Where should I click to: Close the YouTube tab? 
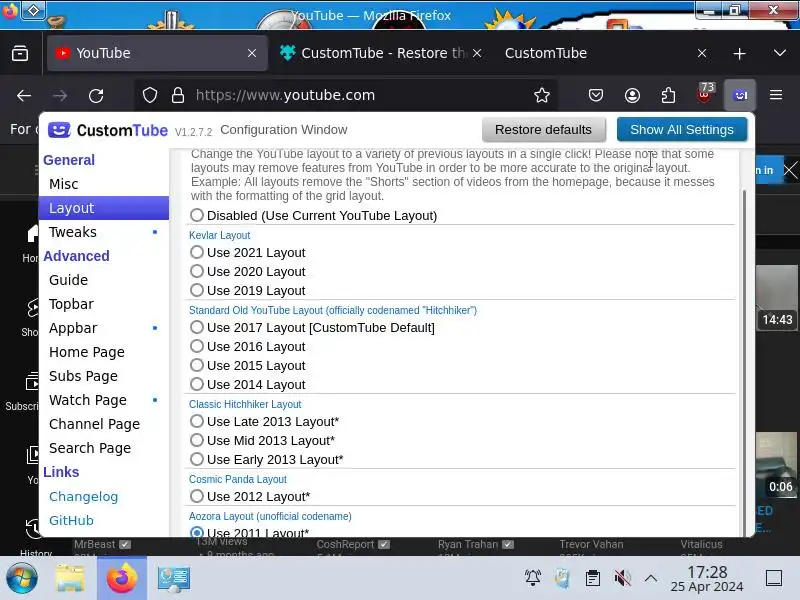click(x=252, y=53)
